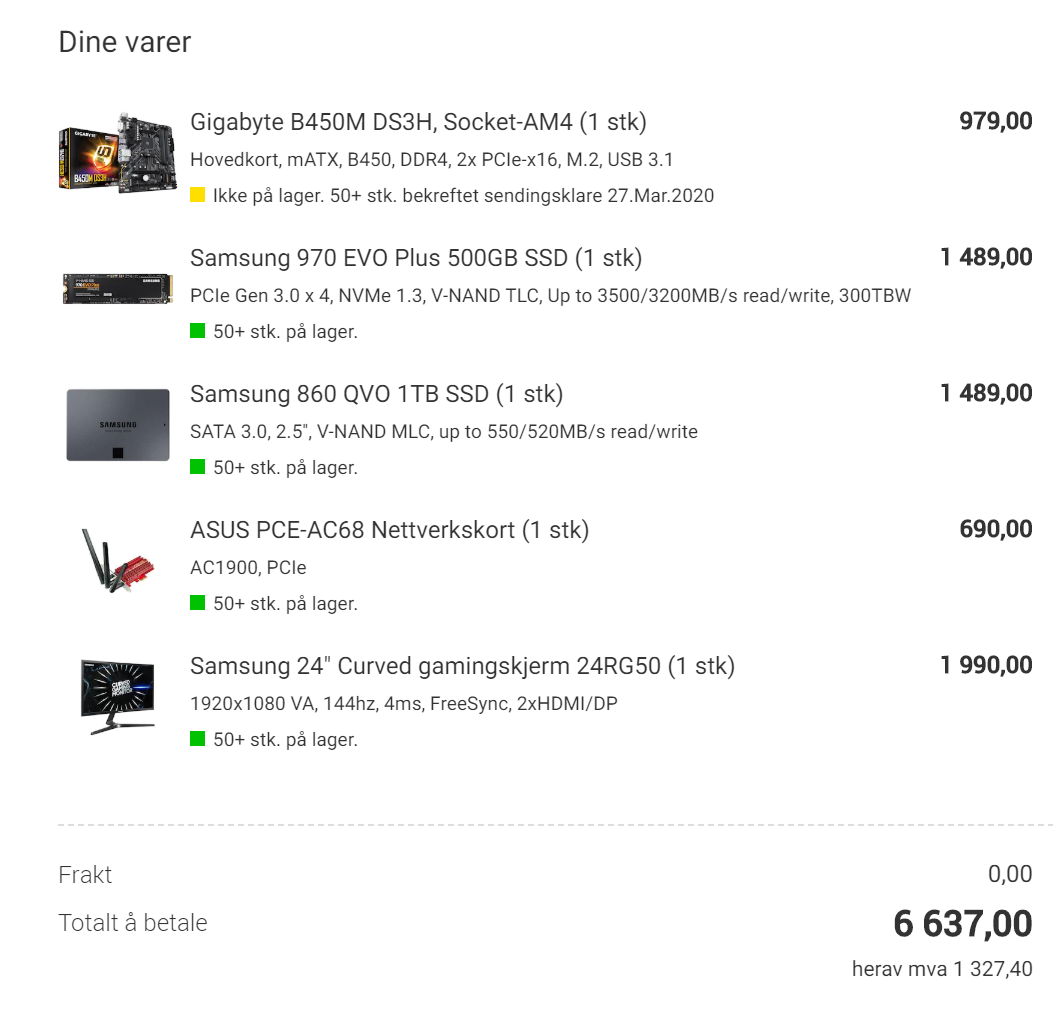Screen dimensions: 1053x1014
Task: Click the Frakt shipping cost row label
Action: pyautogui.click(x=85, y=875)
